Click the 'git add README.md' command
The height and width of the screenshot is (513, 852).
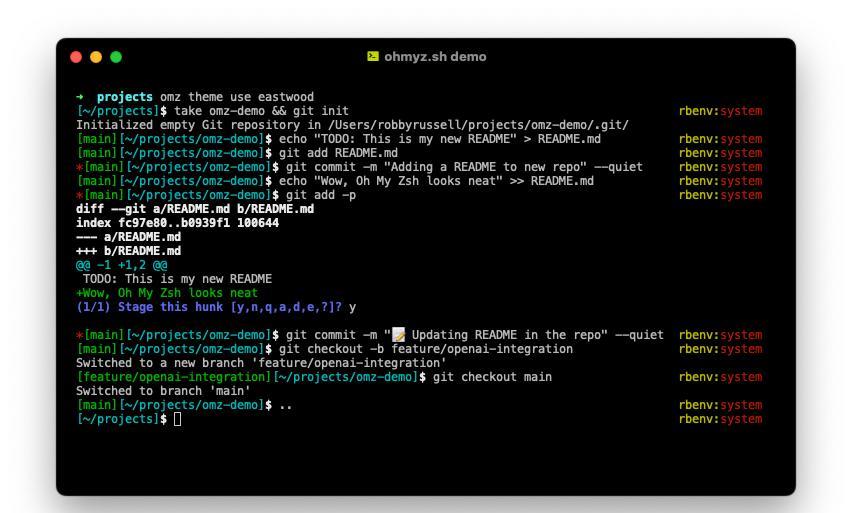tap(339, 153)
